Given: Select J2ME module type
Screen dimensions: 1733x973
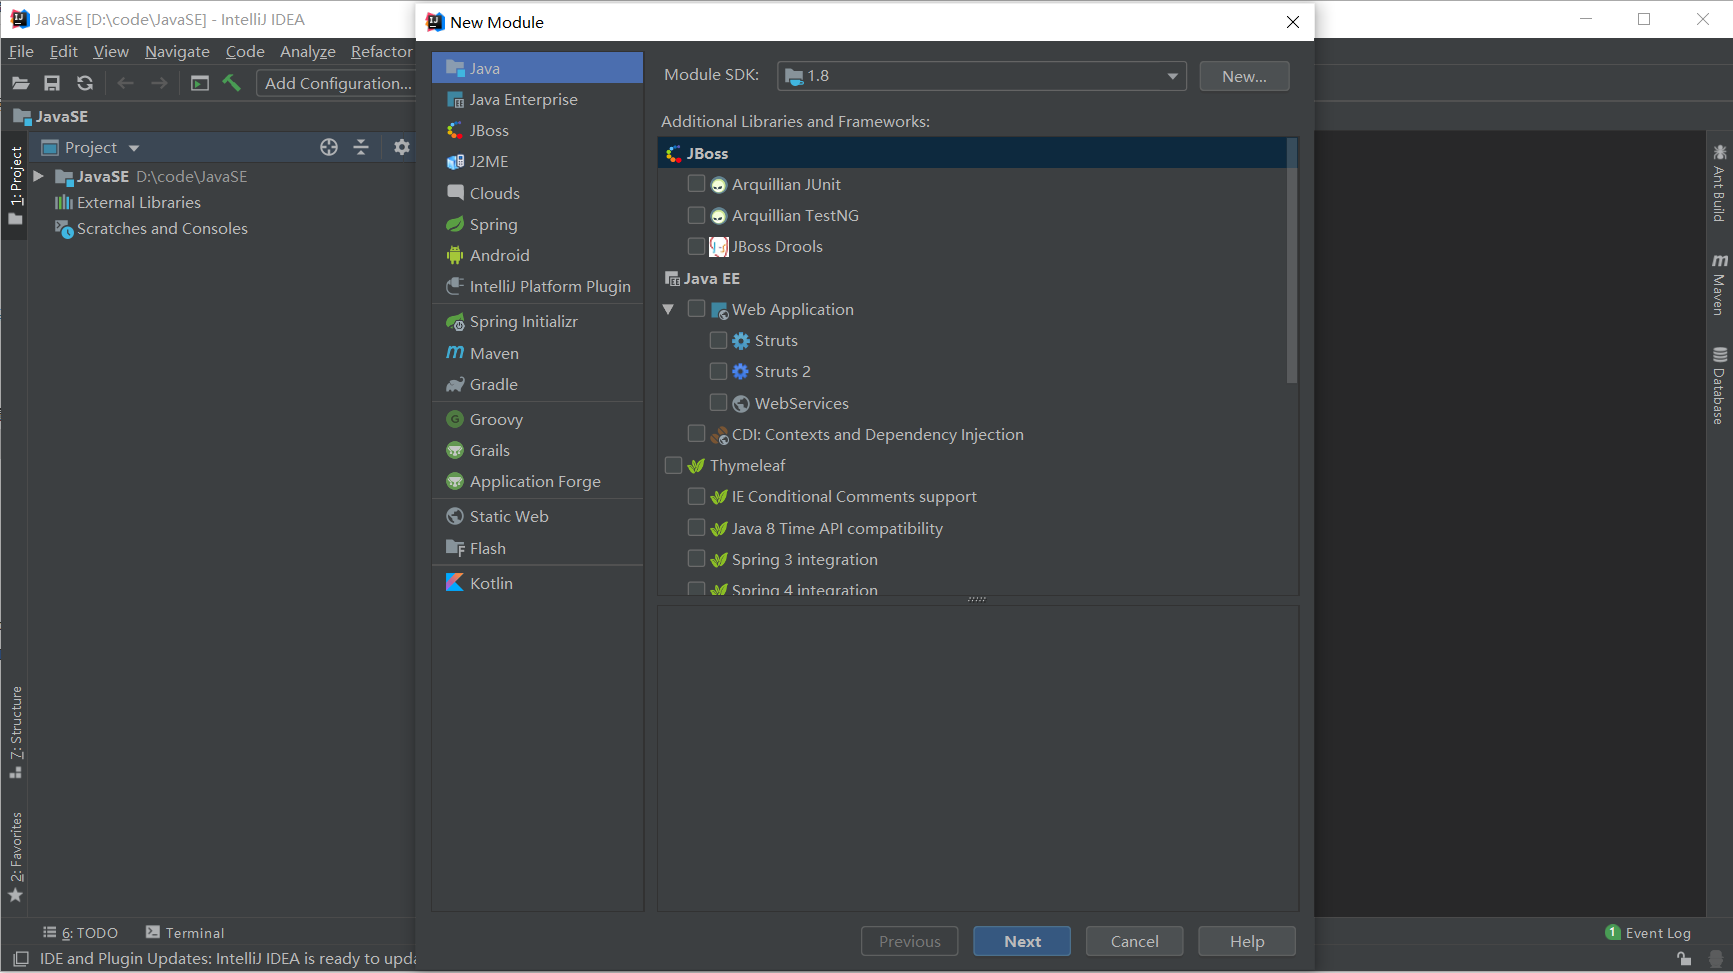Looking at the screenshot, I should pos(538,161).
